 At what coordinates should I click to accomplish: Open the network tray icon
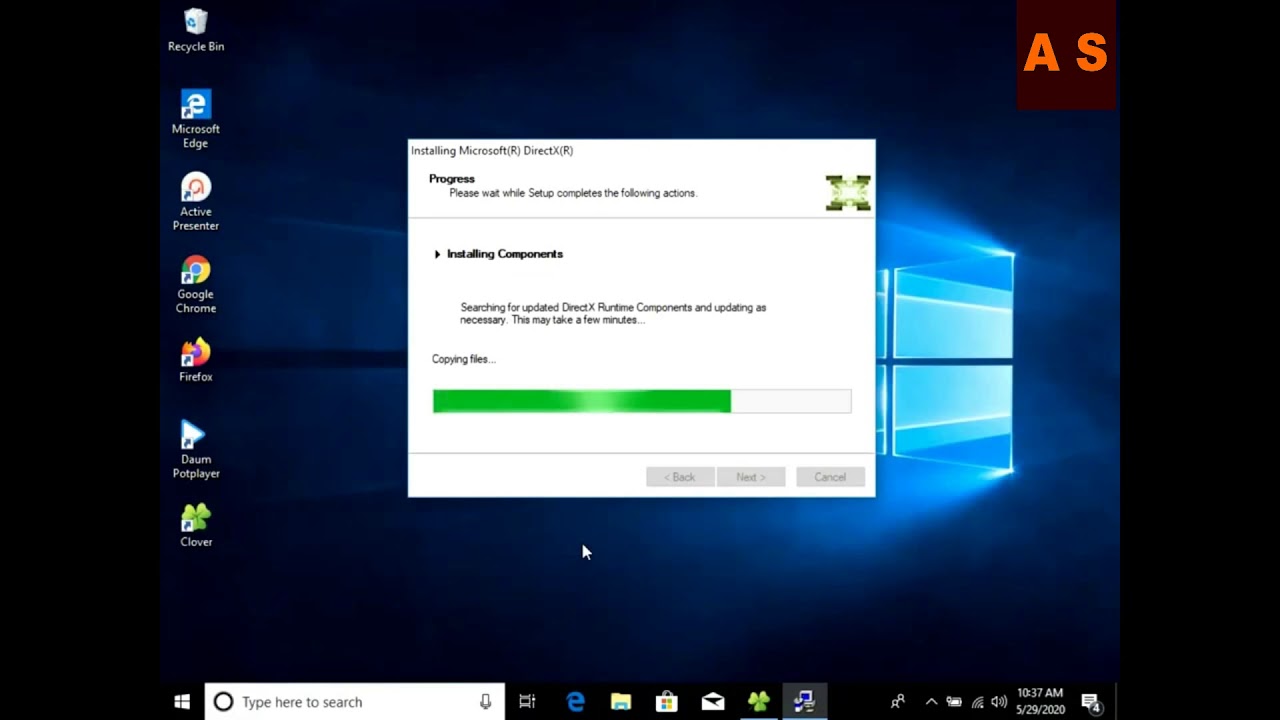(977, 702)
